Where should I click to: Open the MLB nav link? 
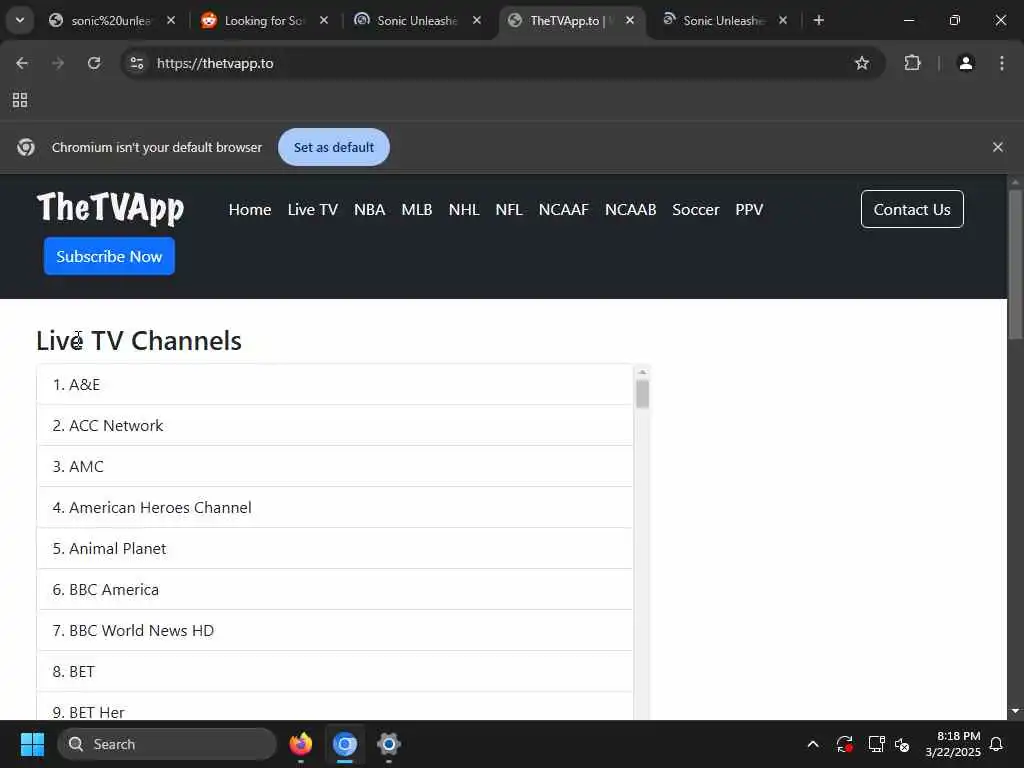coord(417,210)
